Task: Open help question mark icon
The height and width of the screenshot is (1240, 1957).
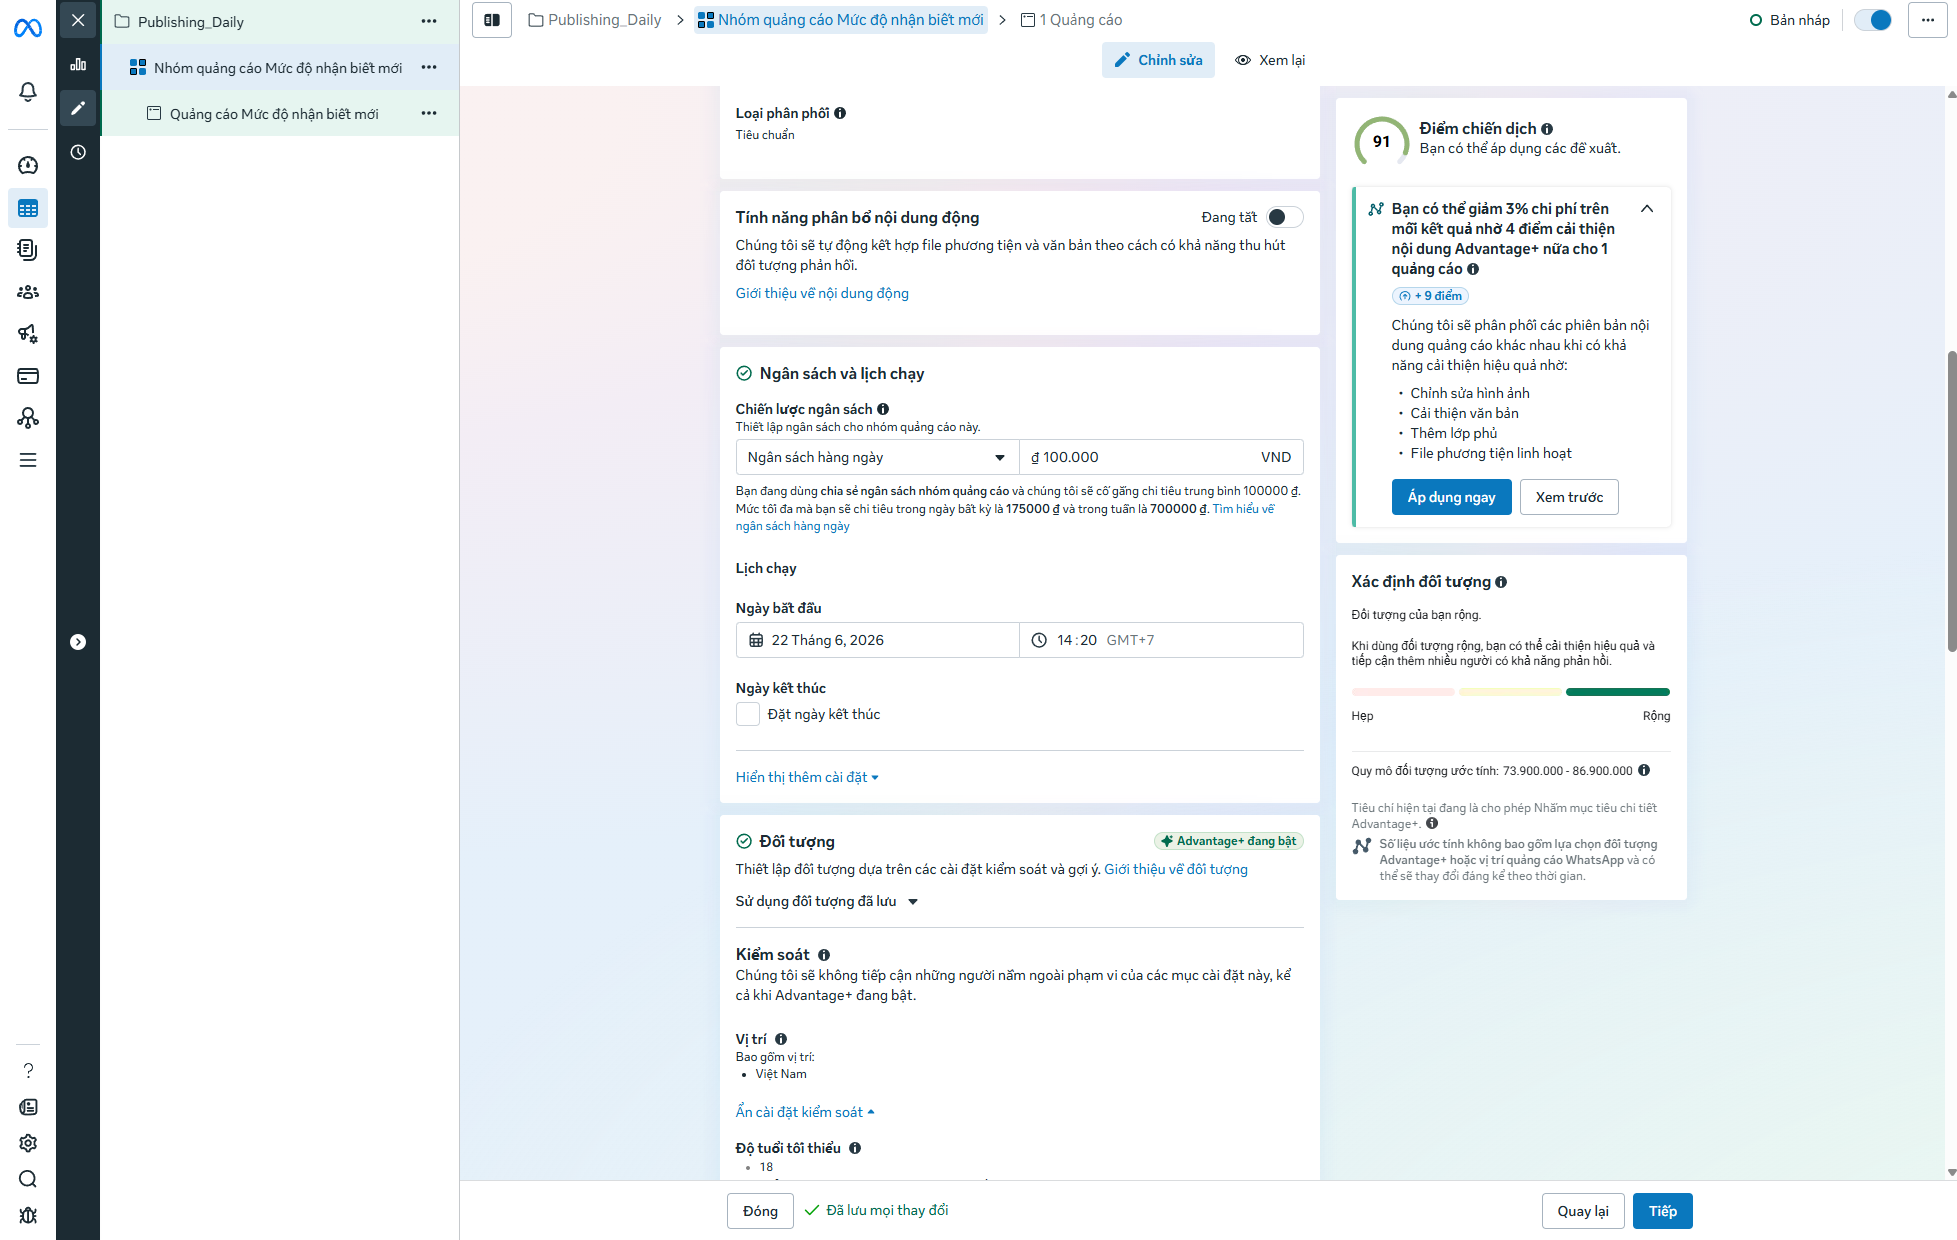Action: pyautogui.click(x=28, y=1071)
